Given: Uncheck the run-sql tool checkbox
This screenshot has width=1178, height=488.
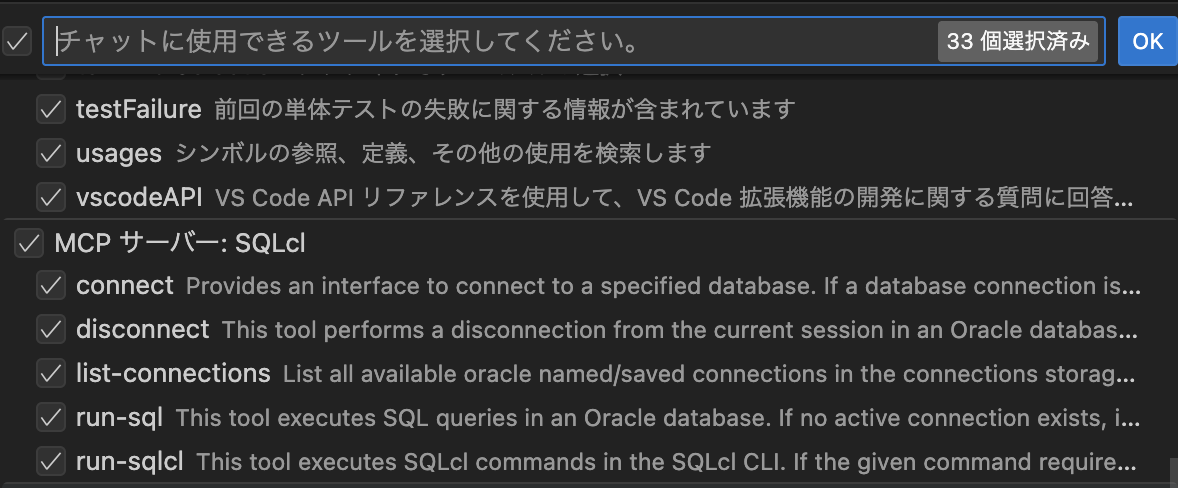Looking at the screenshot, I should click(x=49, y=417).
